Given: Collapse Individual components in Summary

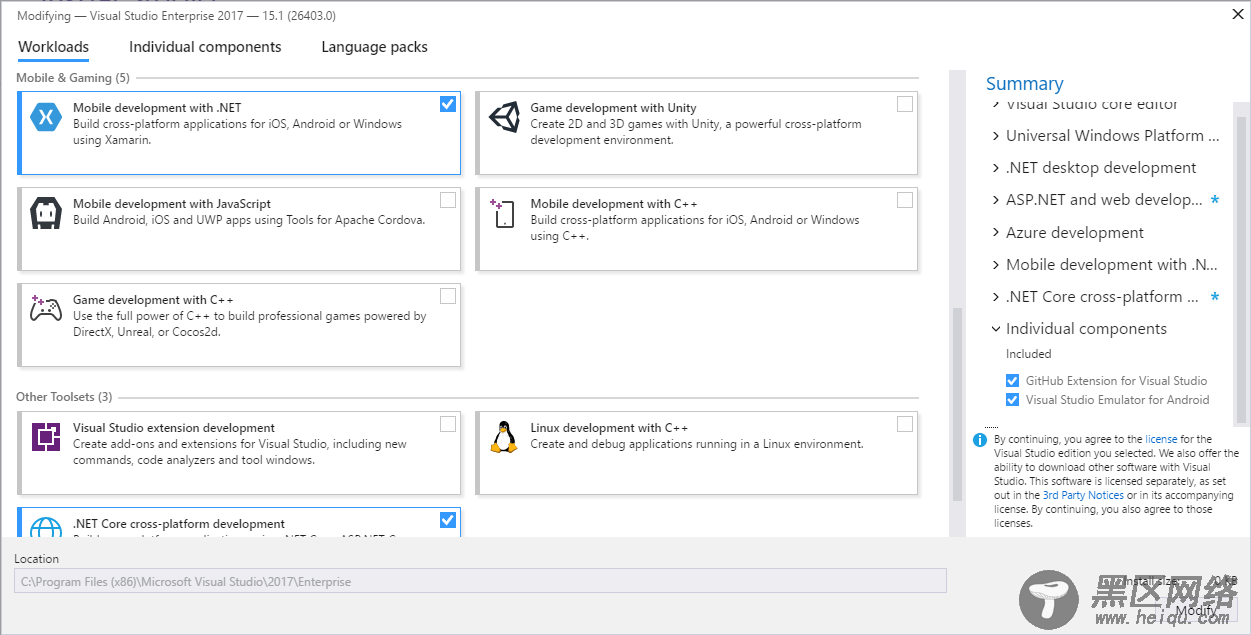Looking at the screenshot, I should tap(996, 329).
